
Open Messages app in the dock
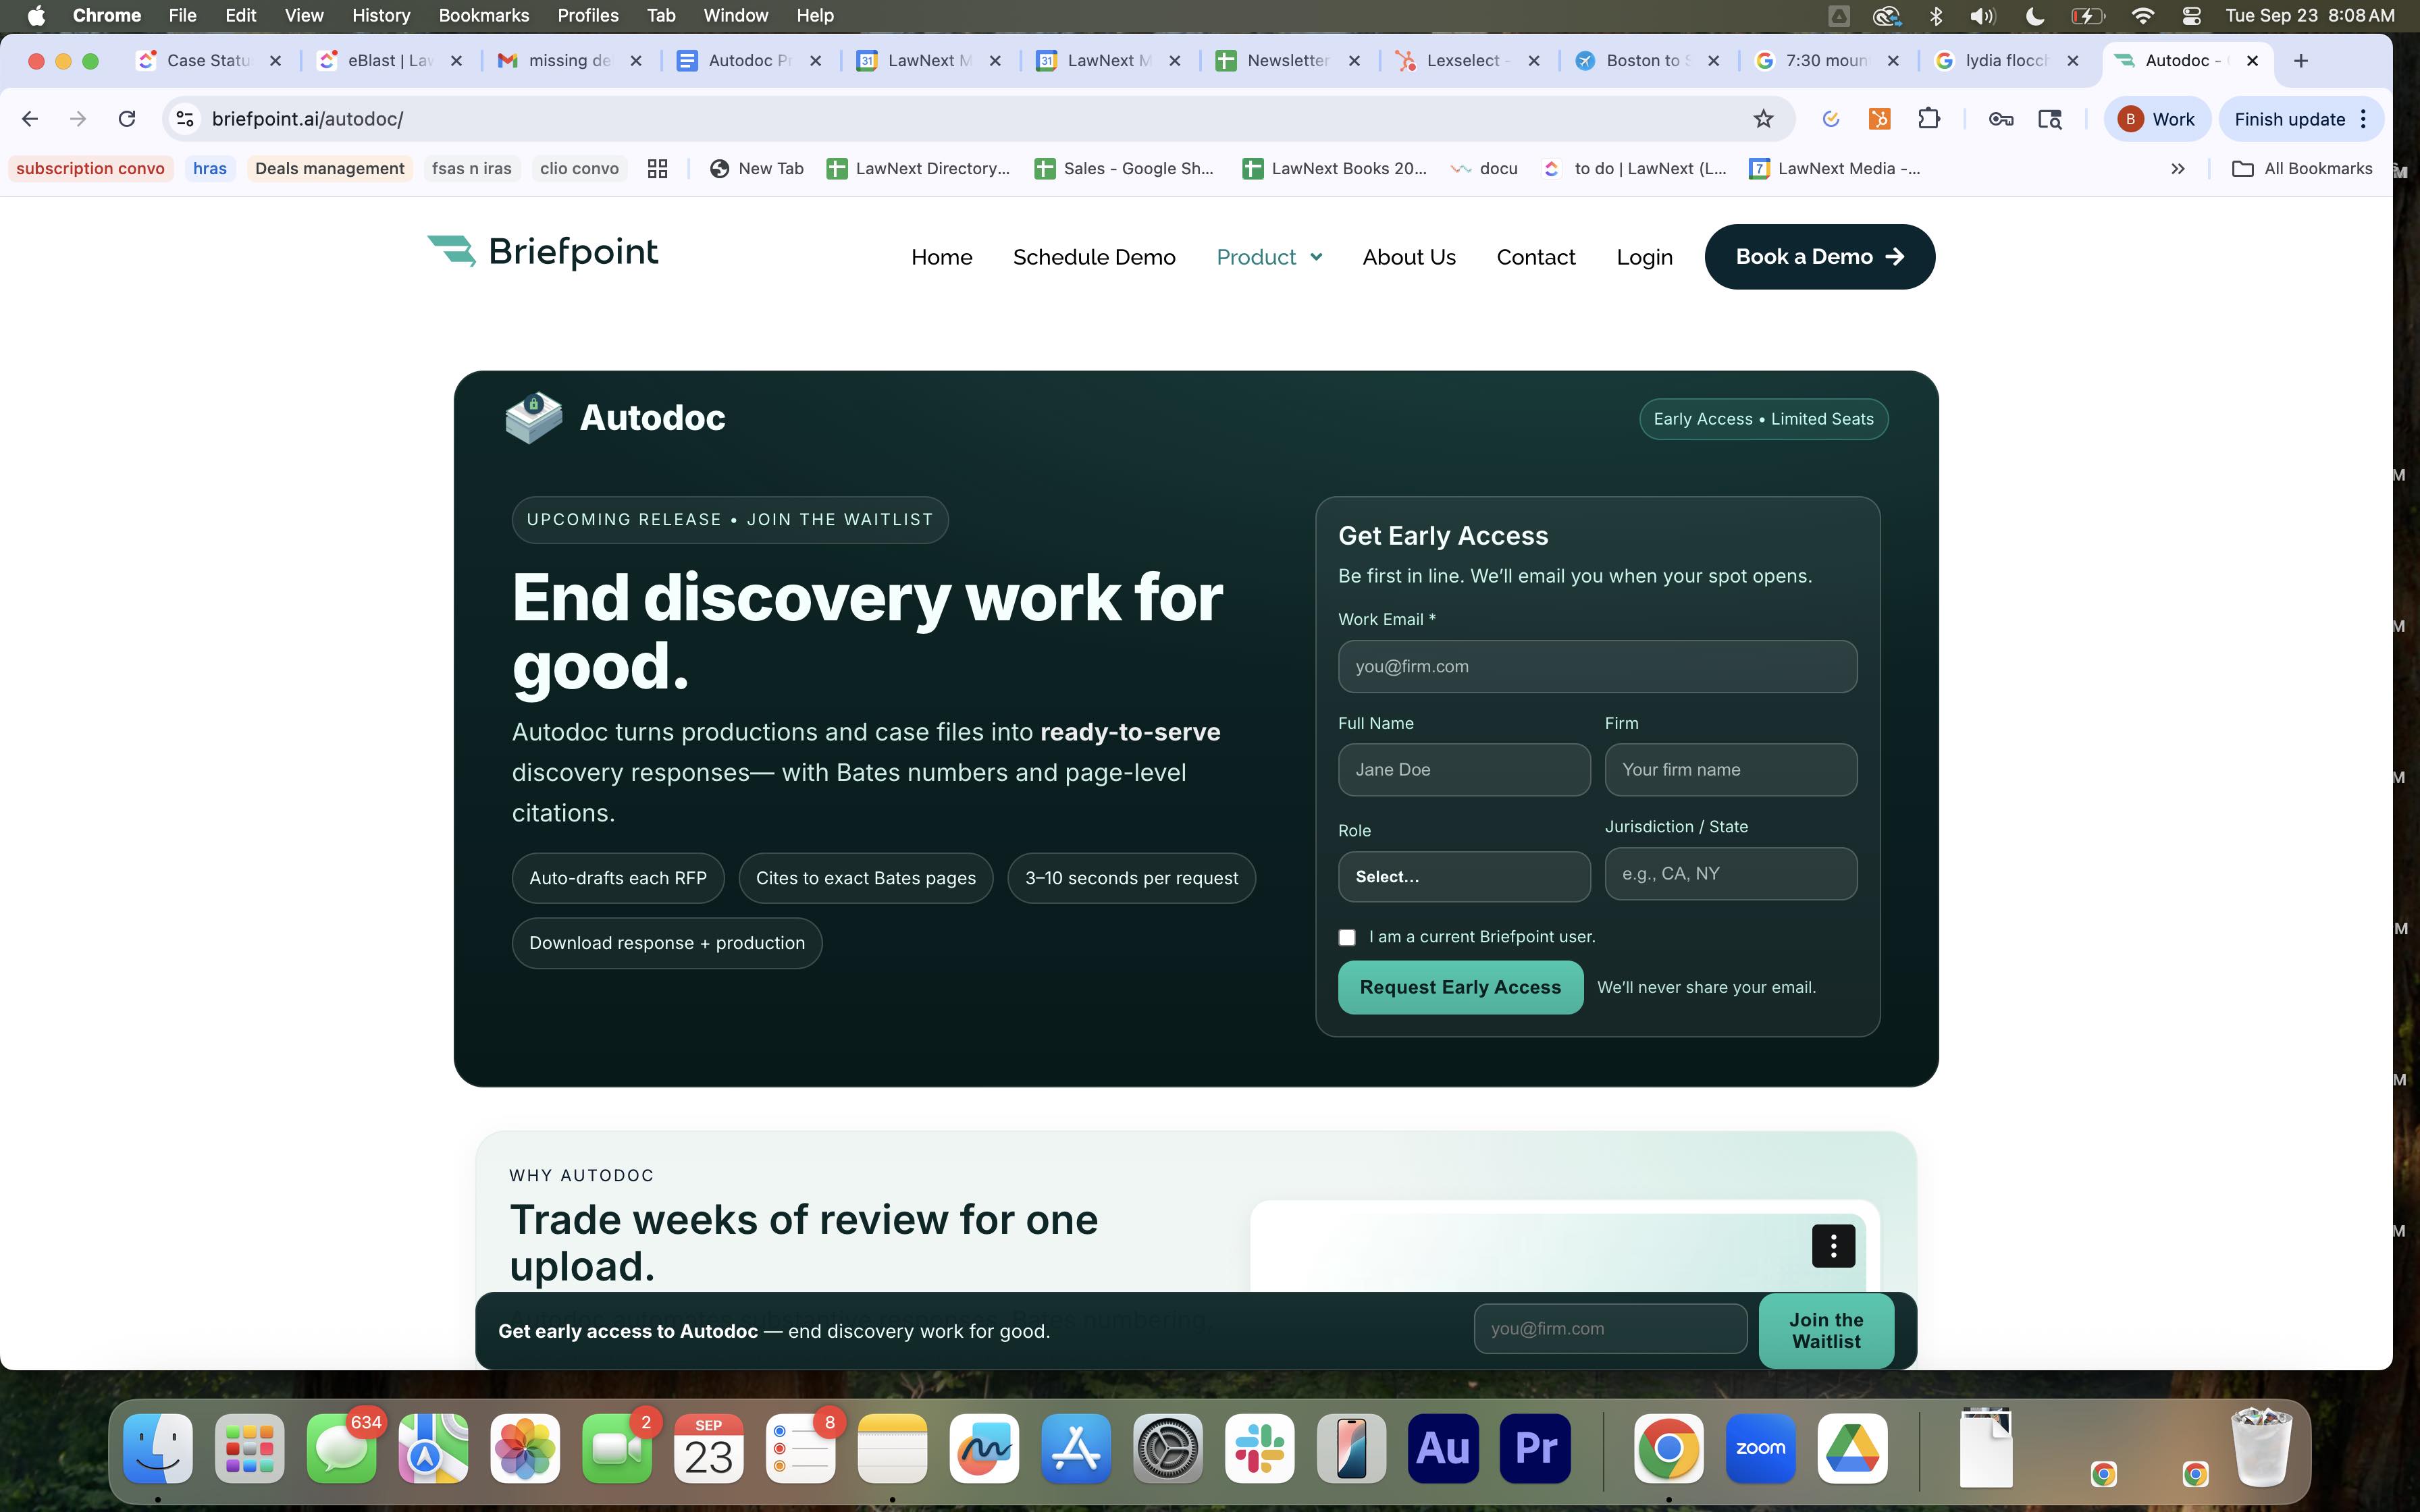(342, 1448)
